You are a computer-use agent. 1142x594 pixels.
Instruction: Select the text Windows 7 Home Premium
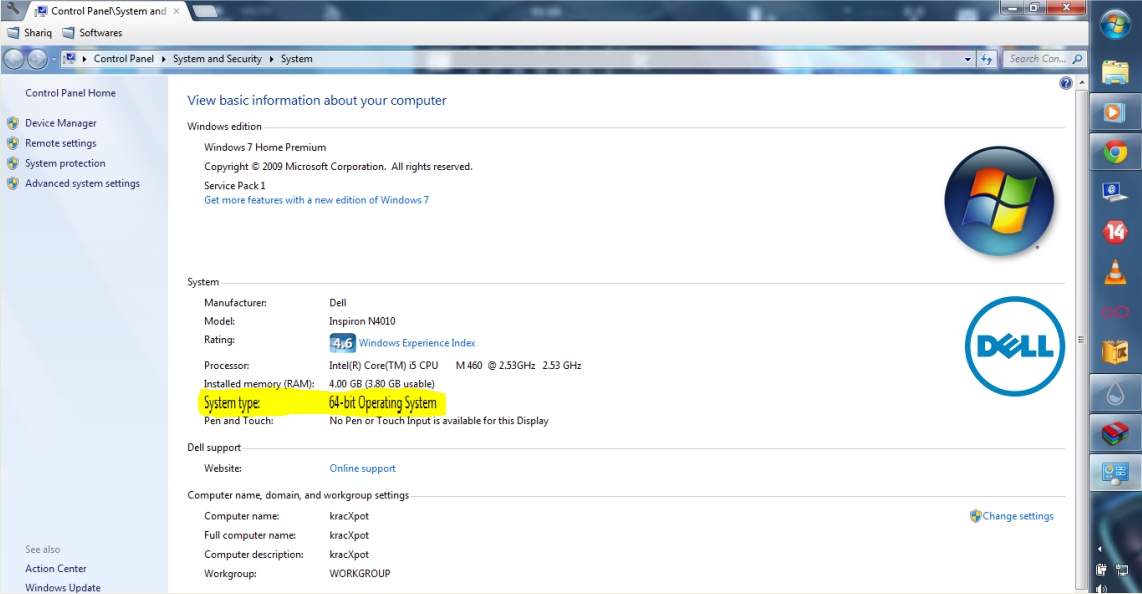point(265,147)
